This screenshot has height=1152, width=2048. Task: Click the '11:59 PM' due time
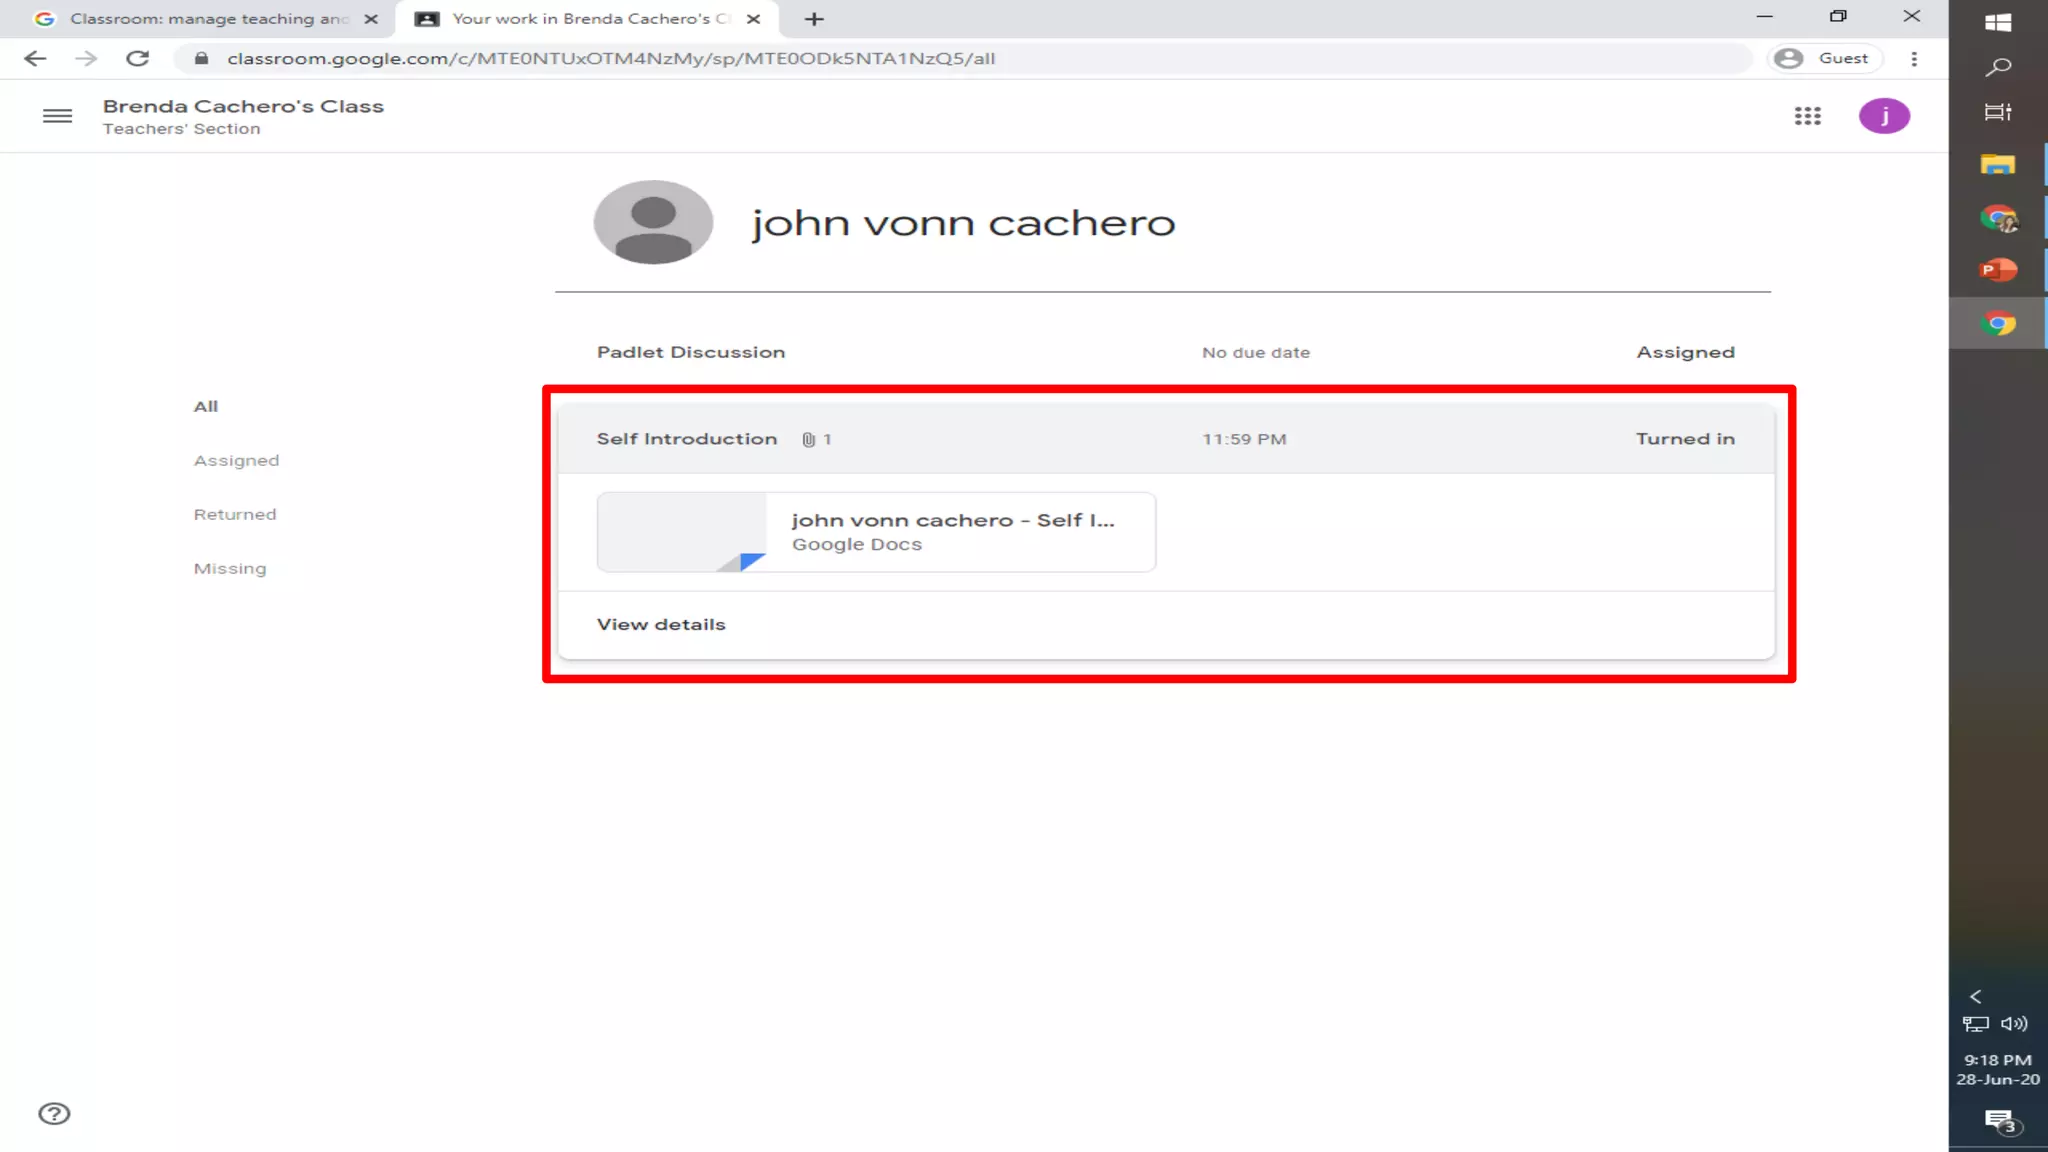(x=1244, y=439)
